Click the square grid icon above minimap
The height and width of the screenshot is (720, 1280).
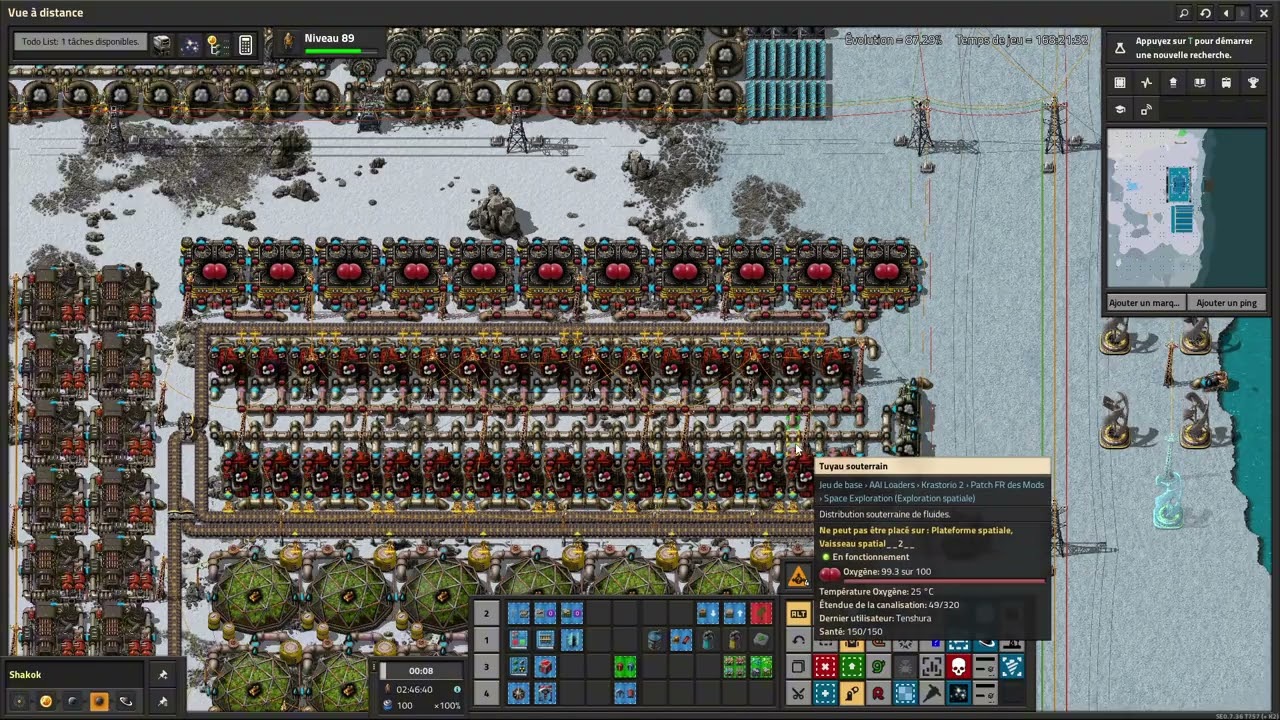tap(1120, 82)
